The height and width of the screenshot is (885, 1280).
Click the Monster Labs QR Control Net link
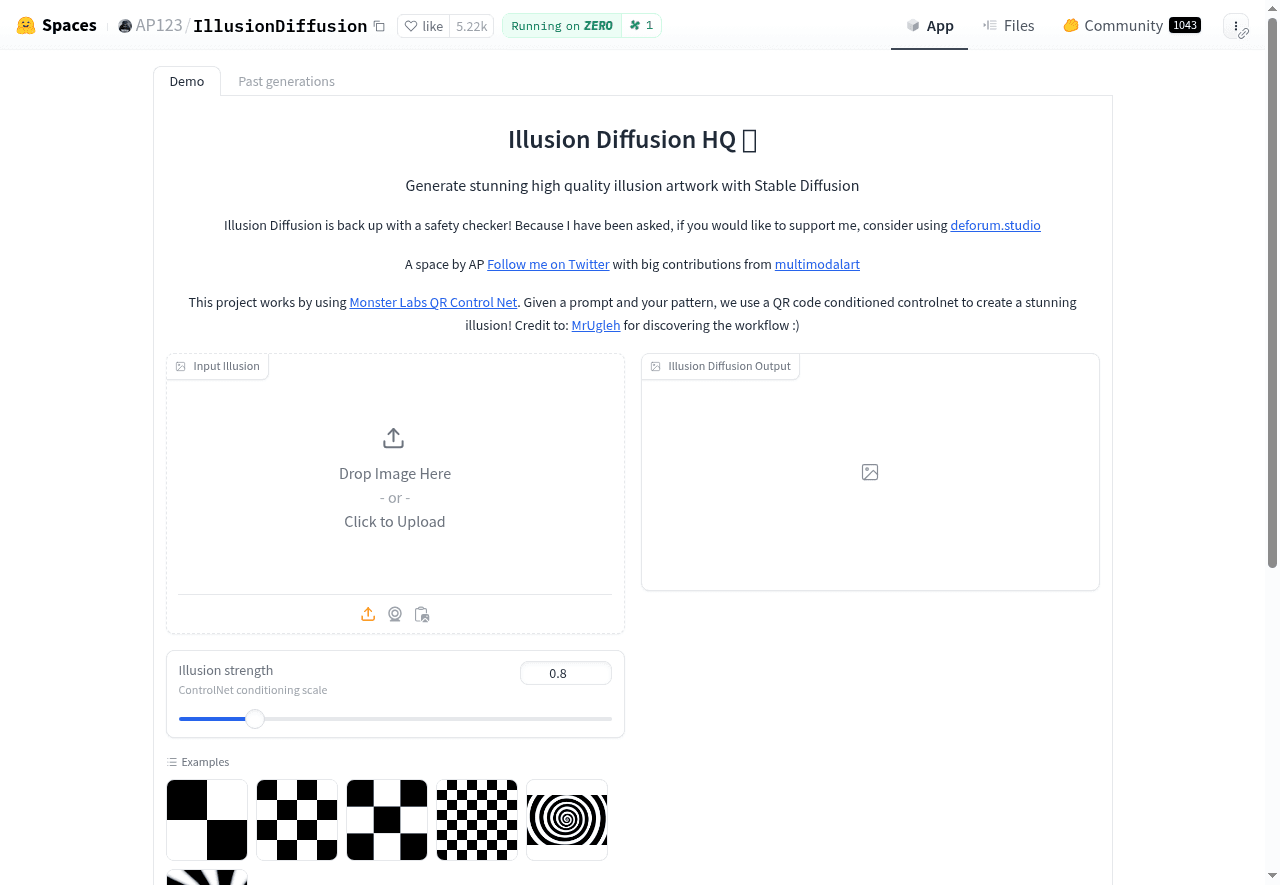[433, 302]
